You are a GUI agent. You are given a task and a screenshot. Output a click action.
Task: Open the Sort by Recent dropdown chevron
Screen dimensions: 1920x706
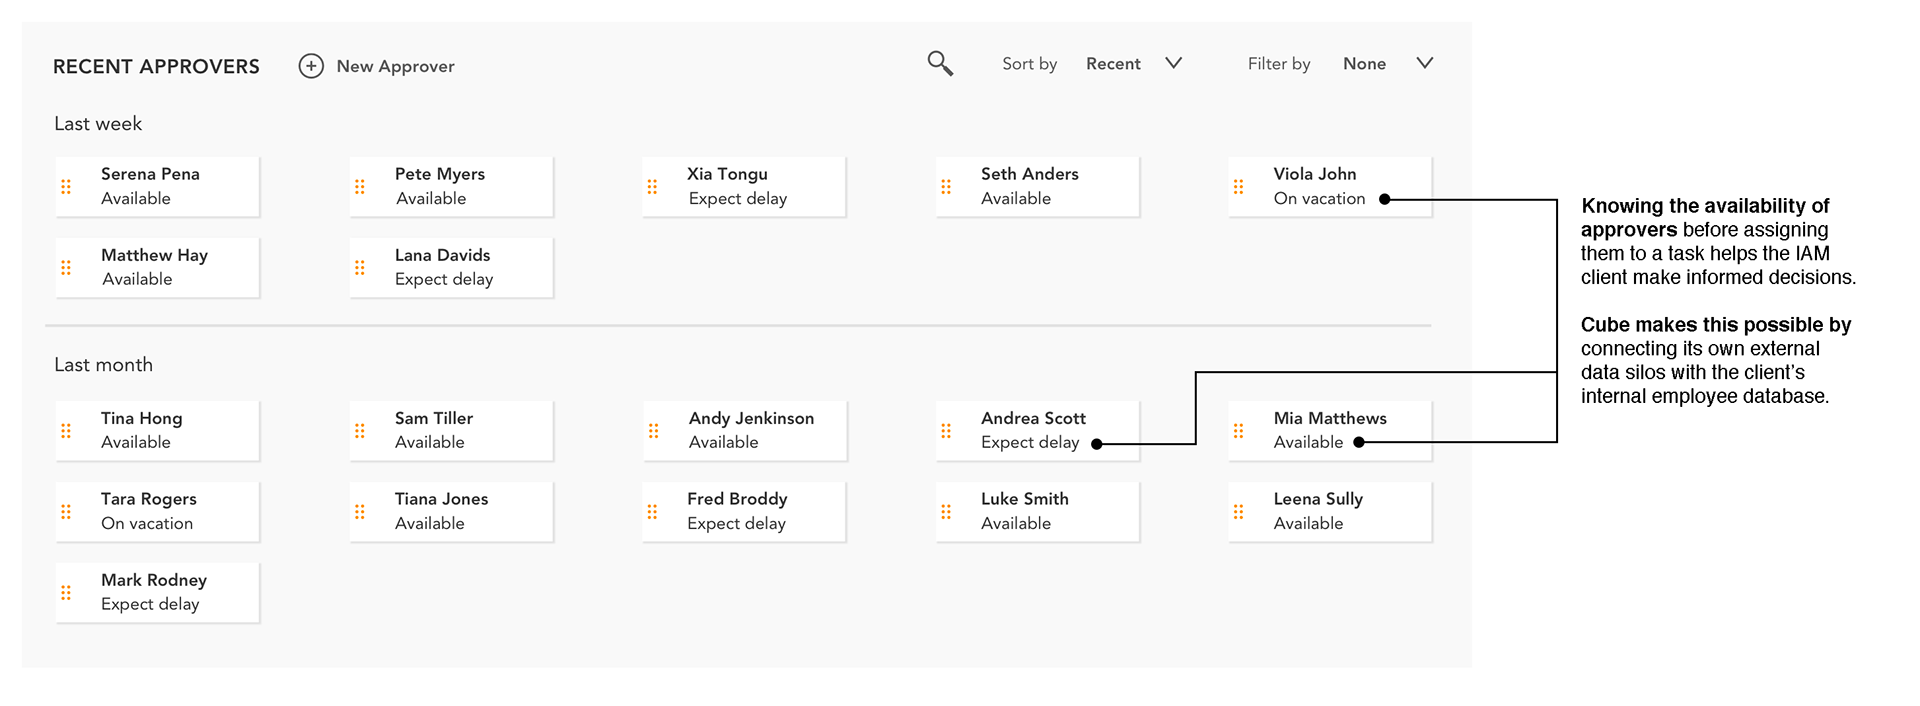pyautogui.click(x=1174, y=63)
